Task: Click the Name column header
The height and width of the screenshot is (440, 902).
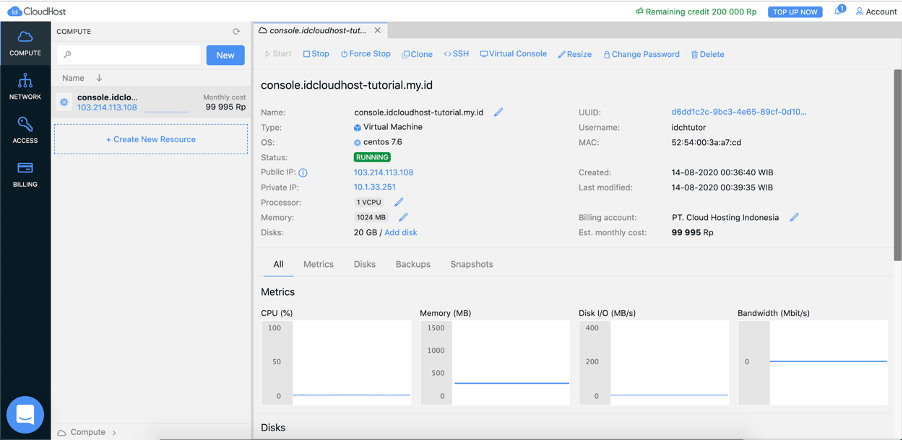Action: (73, 78)
